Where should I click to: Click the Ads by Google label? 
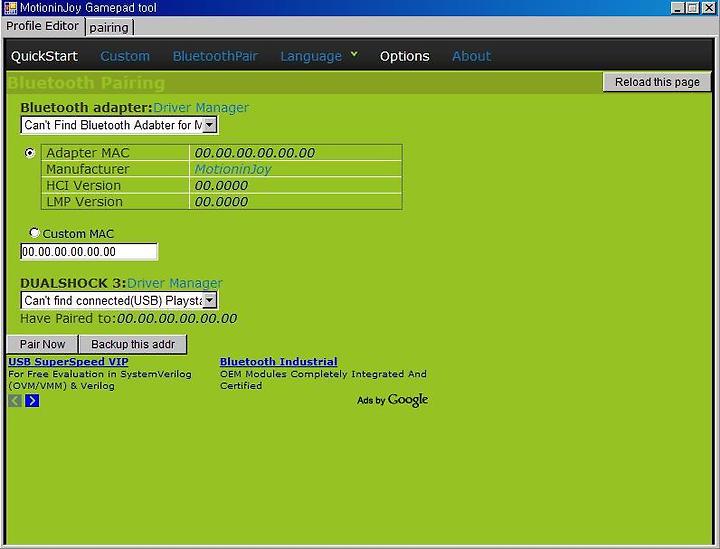click(393, 400)
